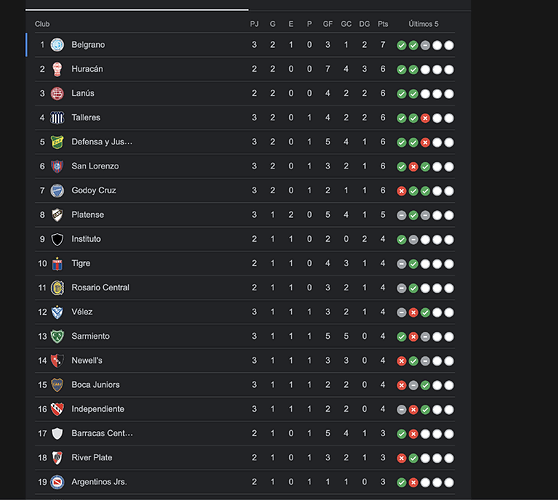
Task: Click the Últimos 5 column header
Action: tap(423, 24)
